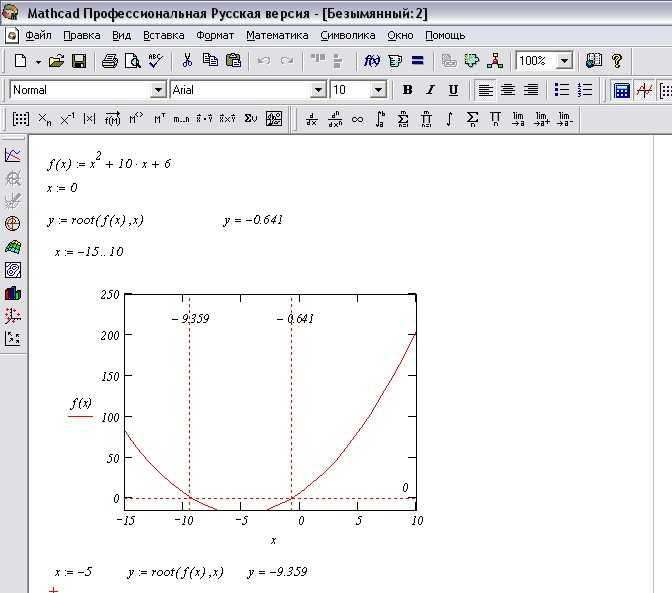Screen dimensions: 672x593
Task: Open the Формат menu
Action: tap(215, 36)
